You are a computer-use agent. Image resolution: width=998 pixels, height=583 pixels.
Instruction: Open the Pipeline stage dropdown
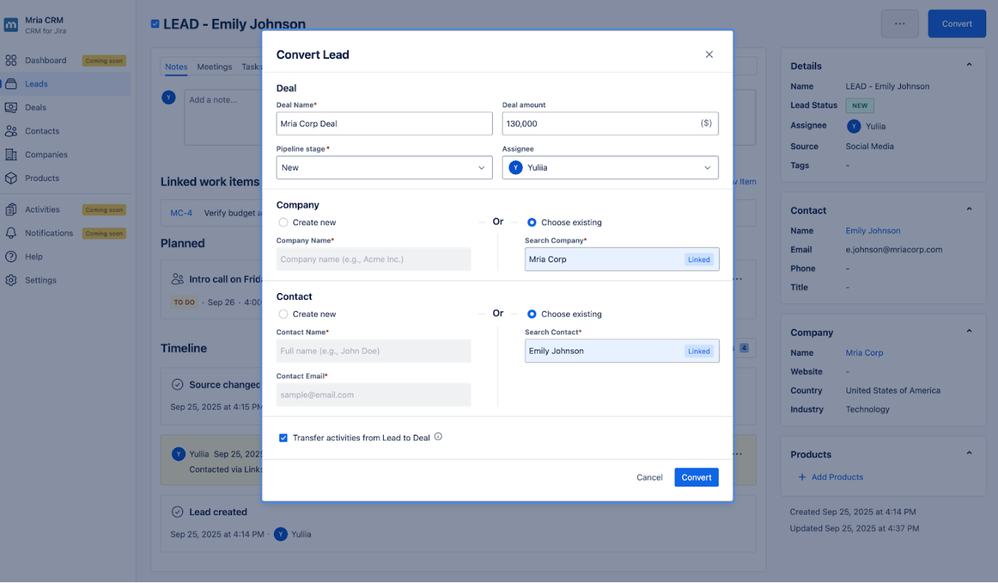pyautogui.click(x=384, y=167)
